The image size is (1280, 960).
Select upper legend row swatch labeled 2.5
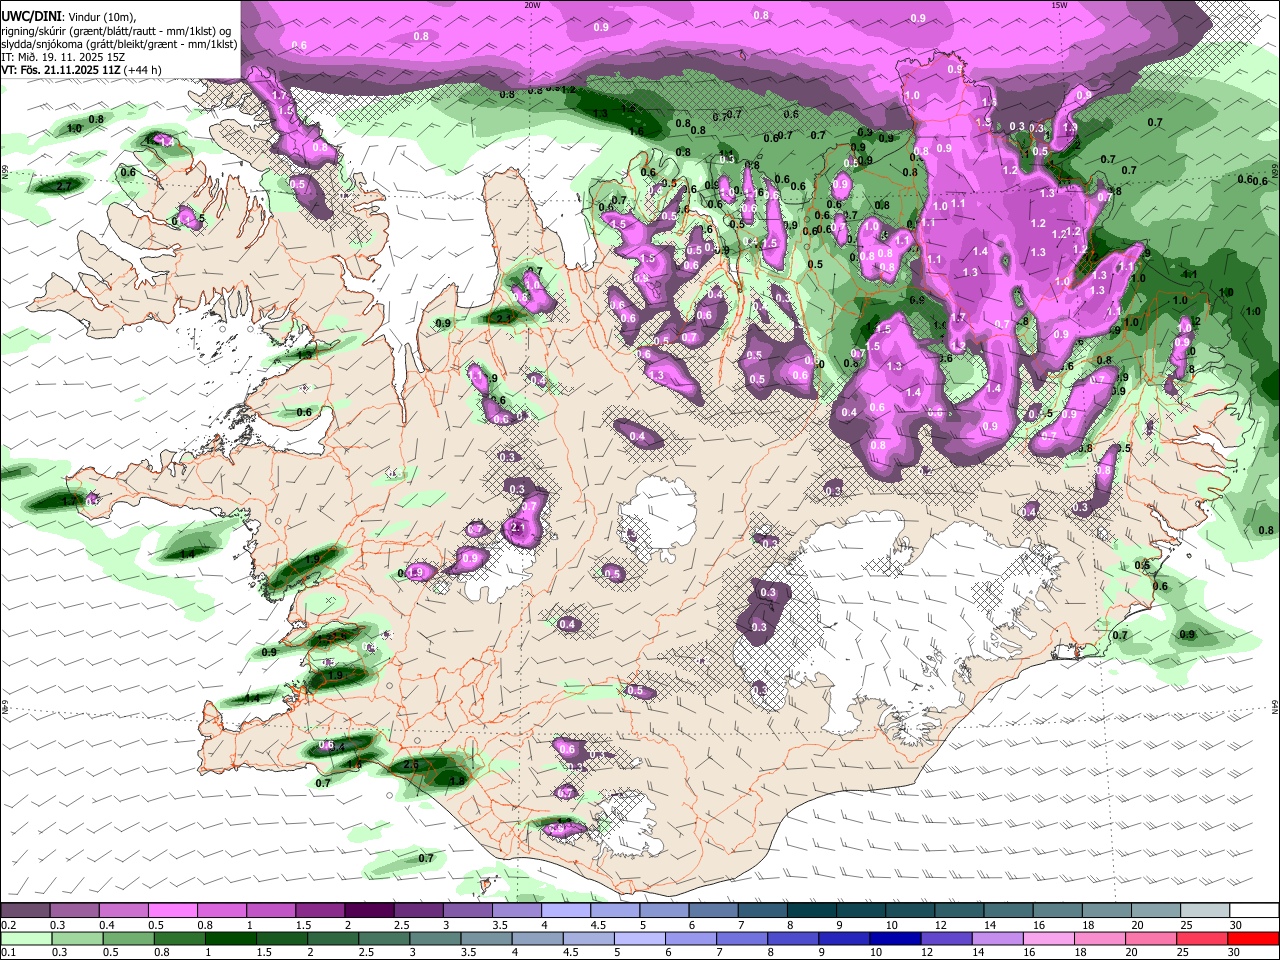pyautogui.click(x=418, y=911)
